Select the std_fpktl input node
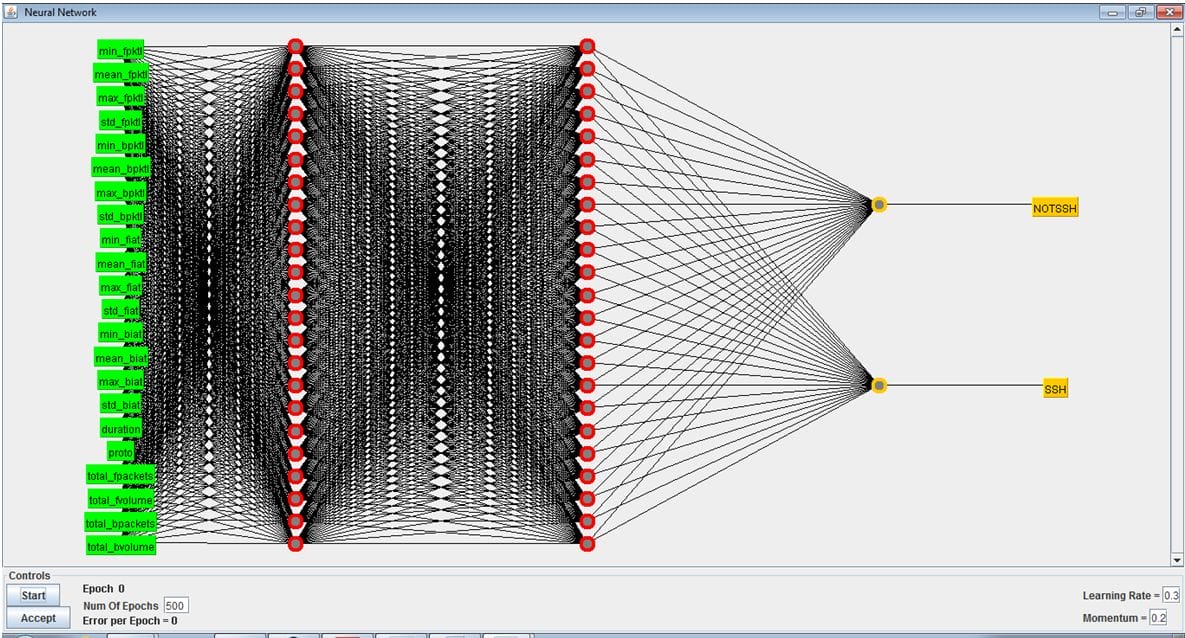 (120, 122)
